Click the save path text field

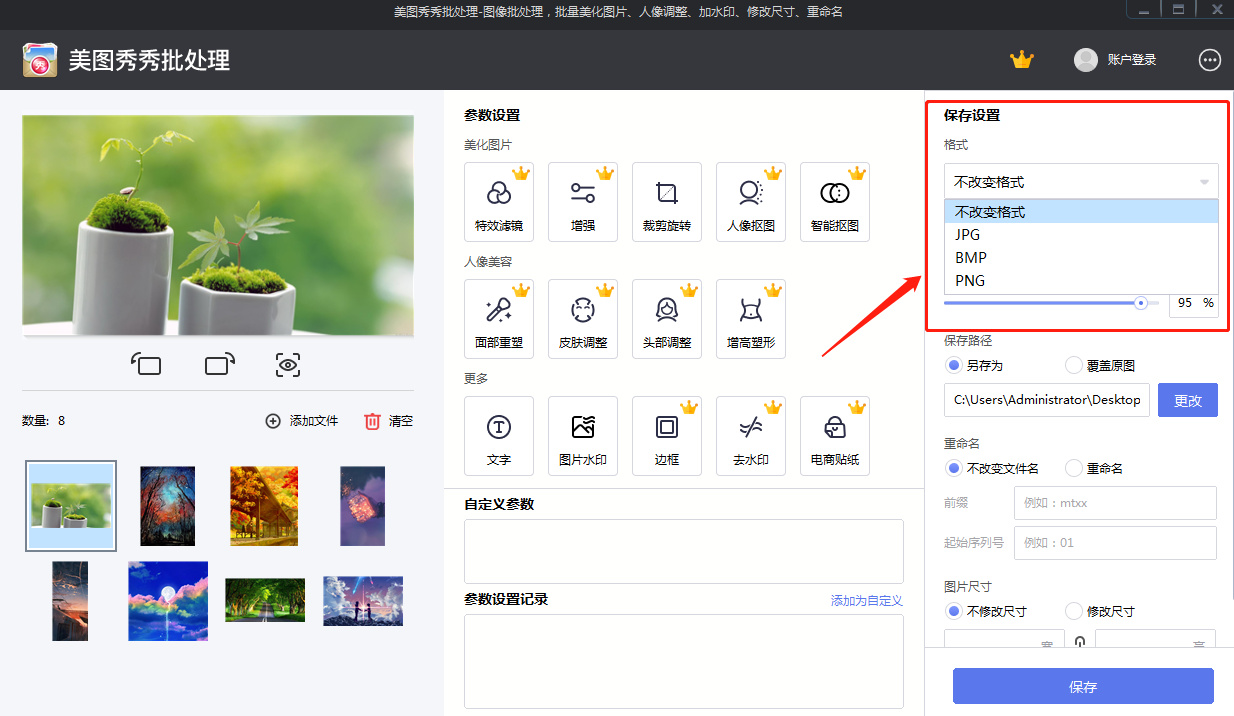pos(1047,400)
